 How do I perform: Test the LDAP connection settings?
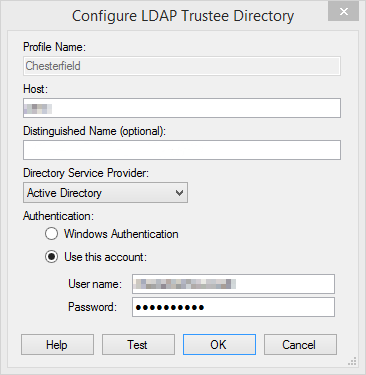click(x=138, y=345)
